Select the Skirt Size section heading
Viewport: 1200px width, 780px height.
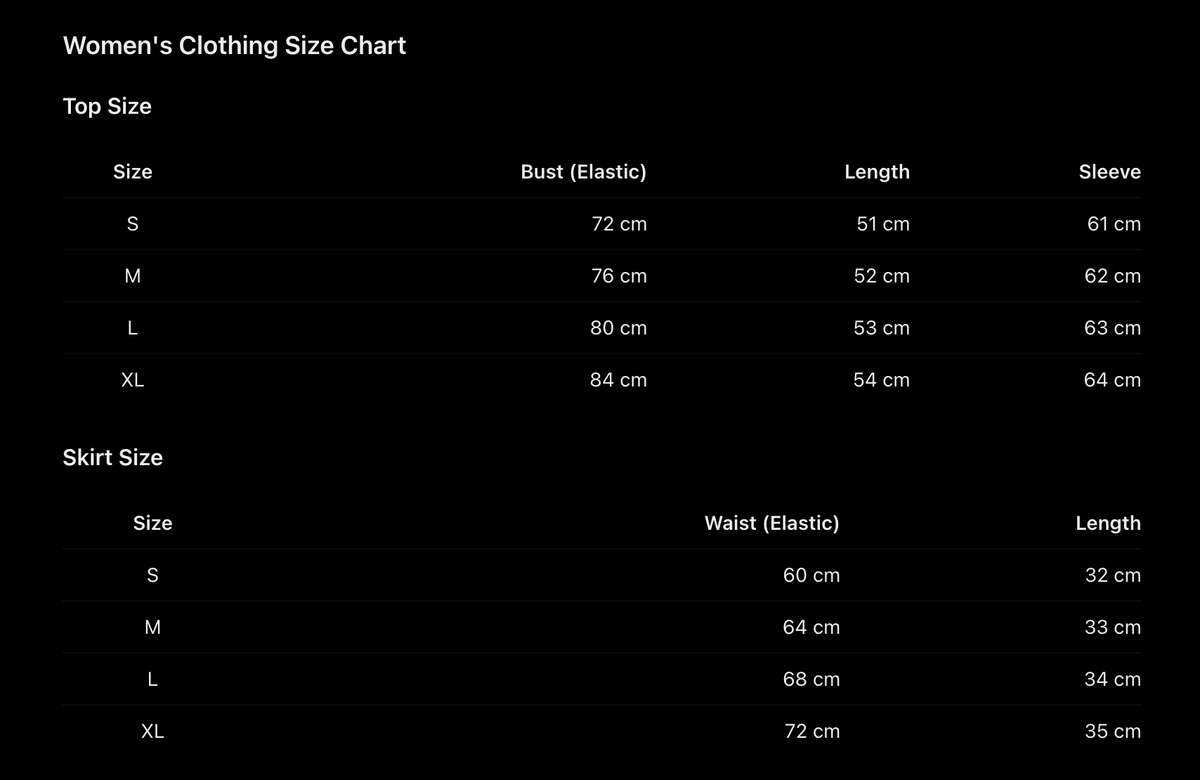point(113,457)
